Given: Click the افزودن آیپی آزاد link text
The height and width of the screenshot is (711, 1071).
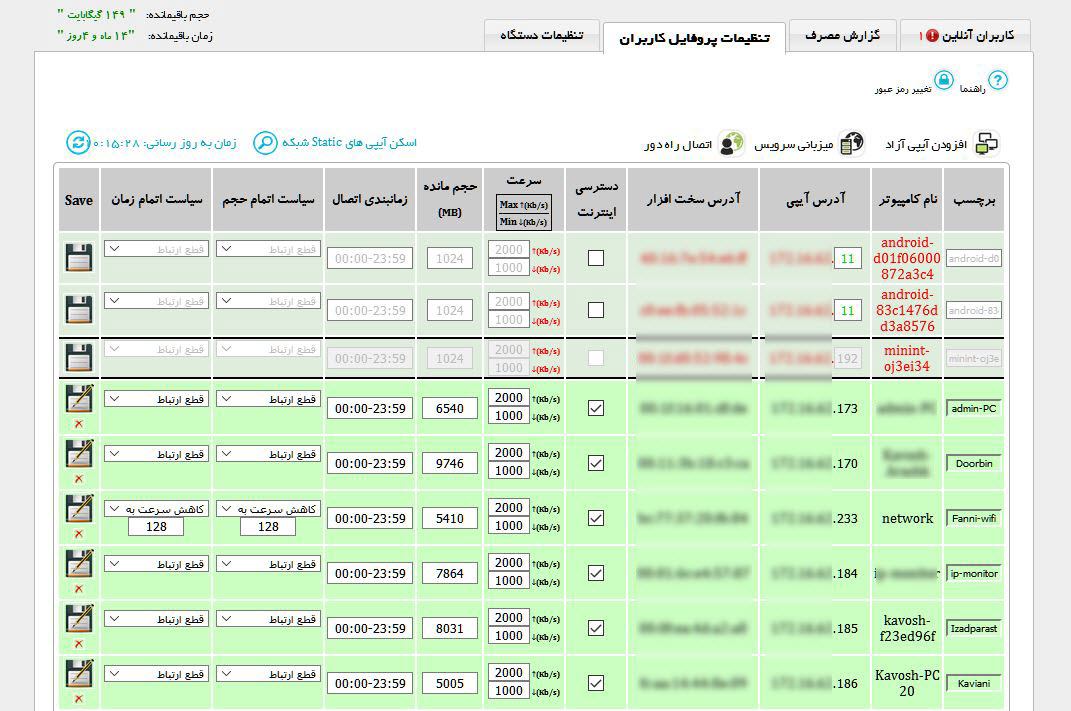Looking at the screenshot, I should (x=926, y=144).
